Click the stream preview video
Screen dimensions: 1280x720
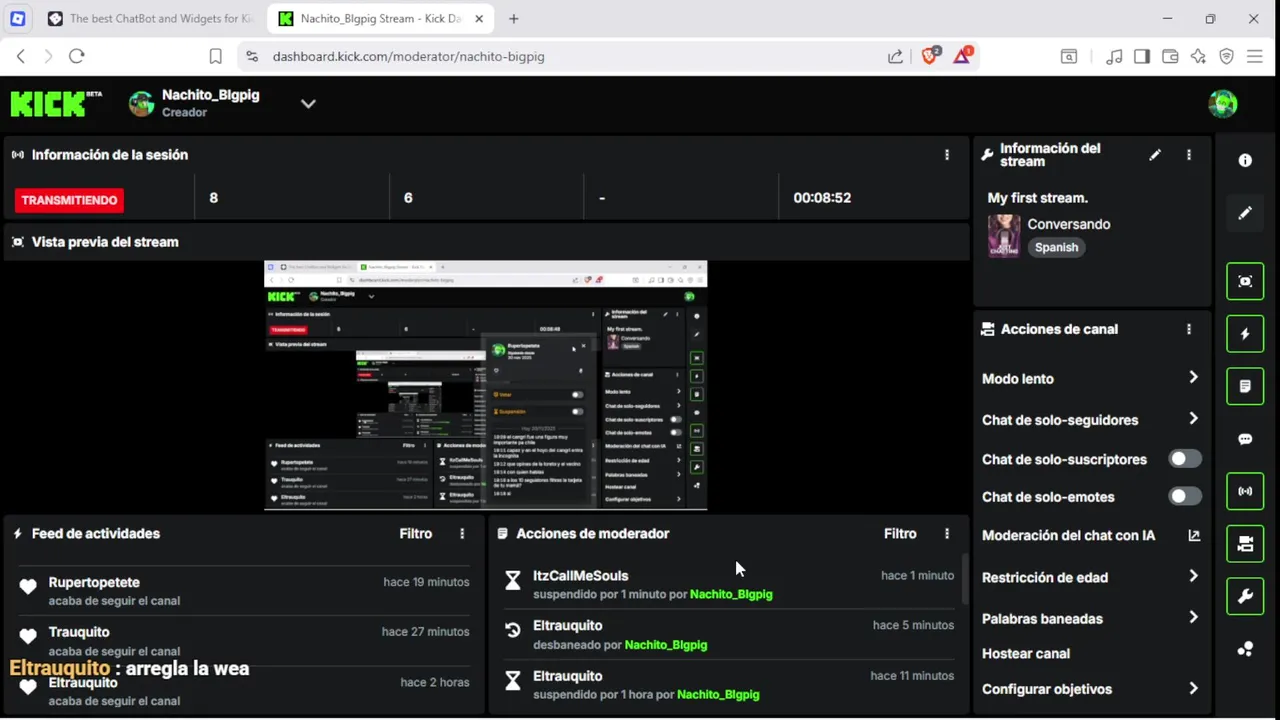486,385
